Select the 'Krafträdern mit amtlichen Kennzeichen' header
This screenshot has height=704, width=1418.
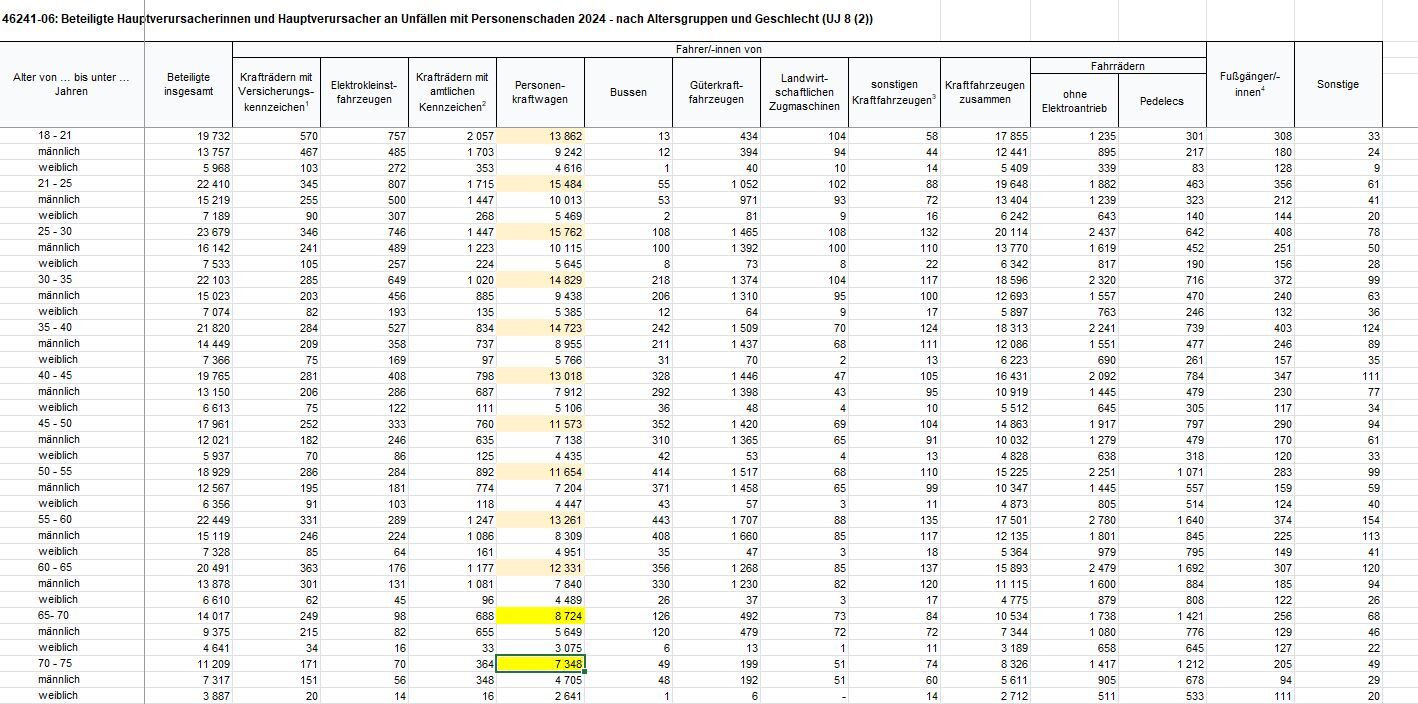pos(452,91)
